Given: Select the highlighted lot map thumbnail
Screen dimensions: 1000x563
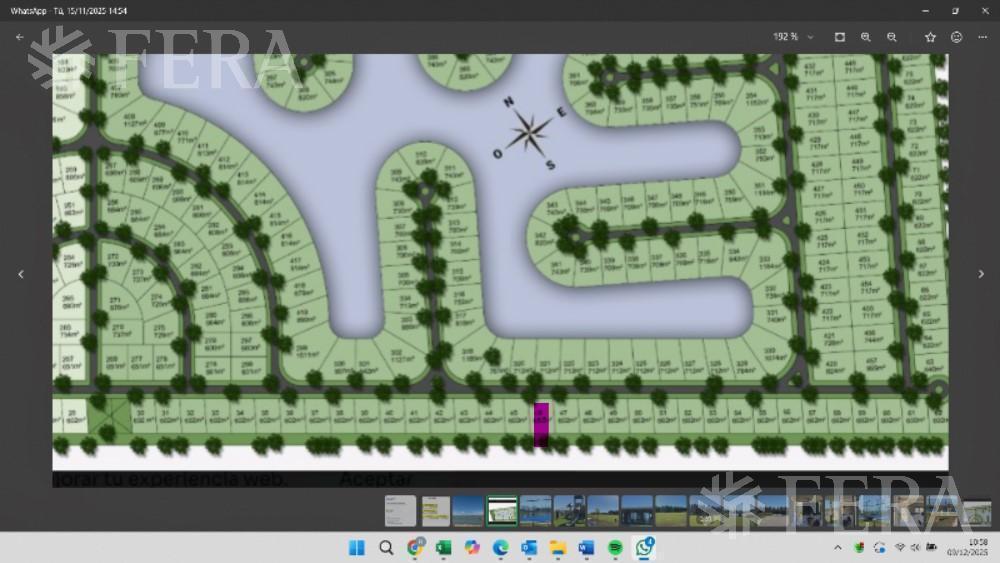Looking at the screenshot, I should point(502,511).
